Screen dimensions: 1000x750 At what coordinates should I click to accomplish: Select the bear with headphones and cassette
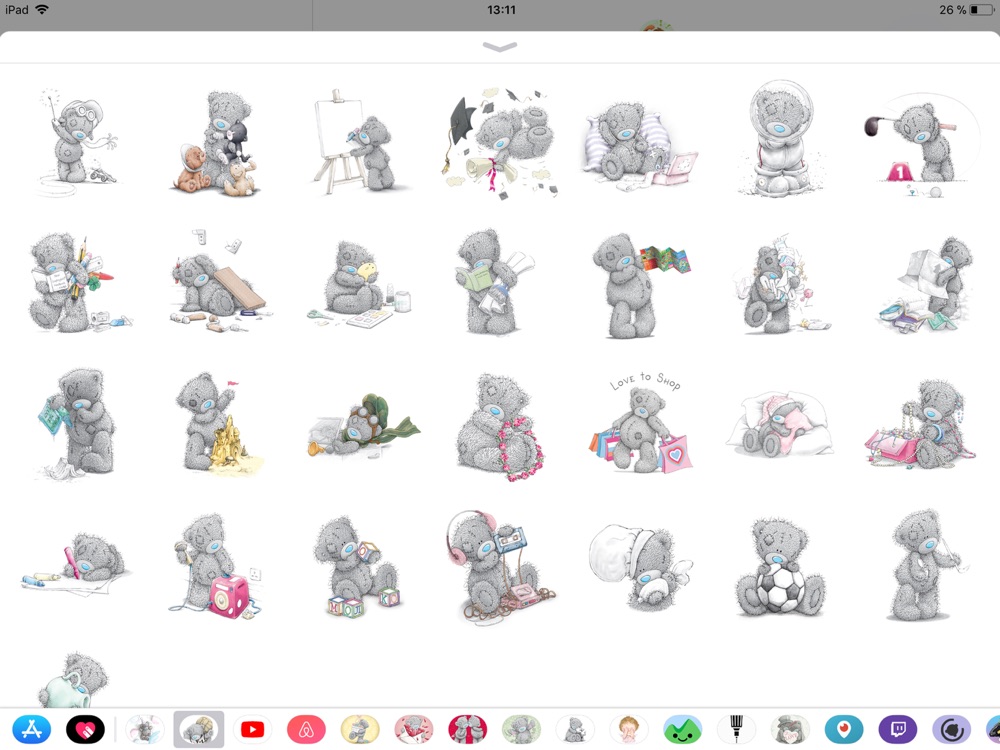pyautogui.click(x=500, y=566)
